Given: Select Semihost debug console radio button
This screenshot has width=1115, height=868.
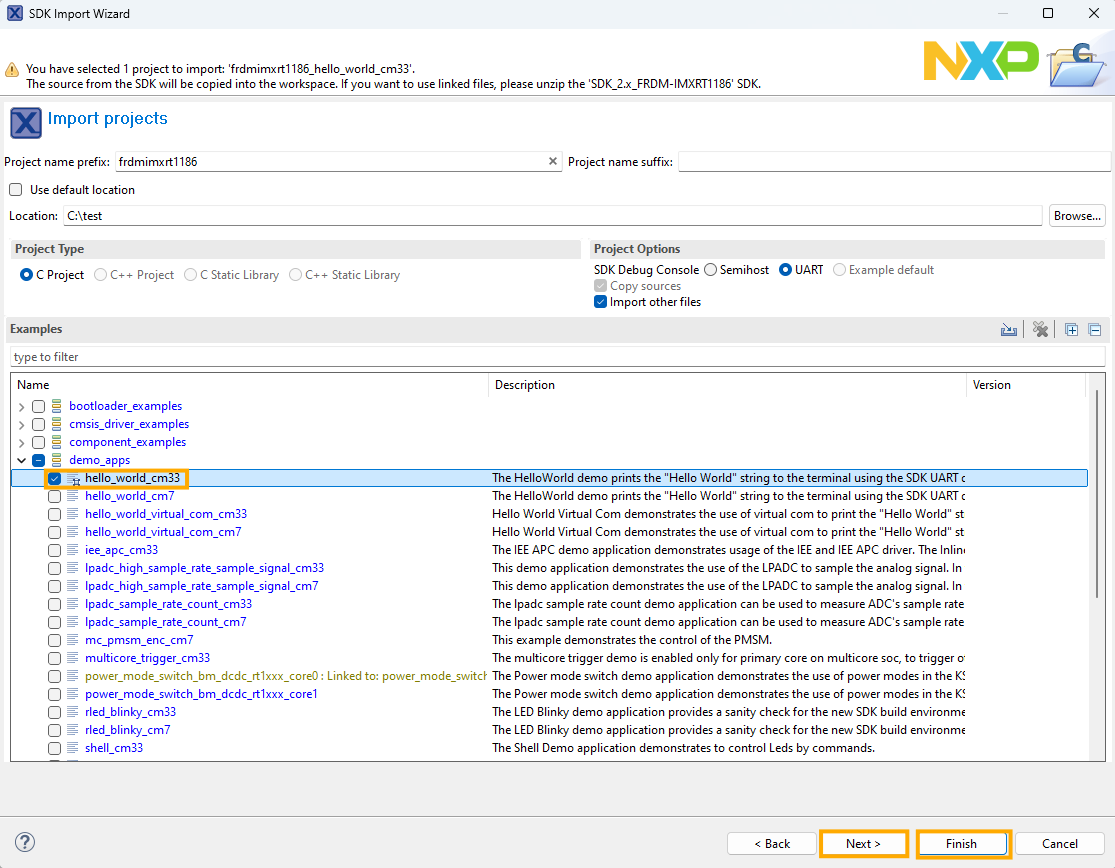Looking at the screenshot, I should pyautogui.click(x=710, y=270).
